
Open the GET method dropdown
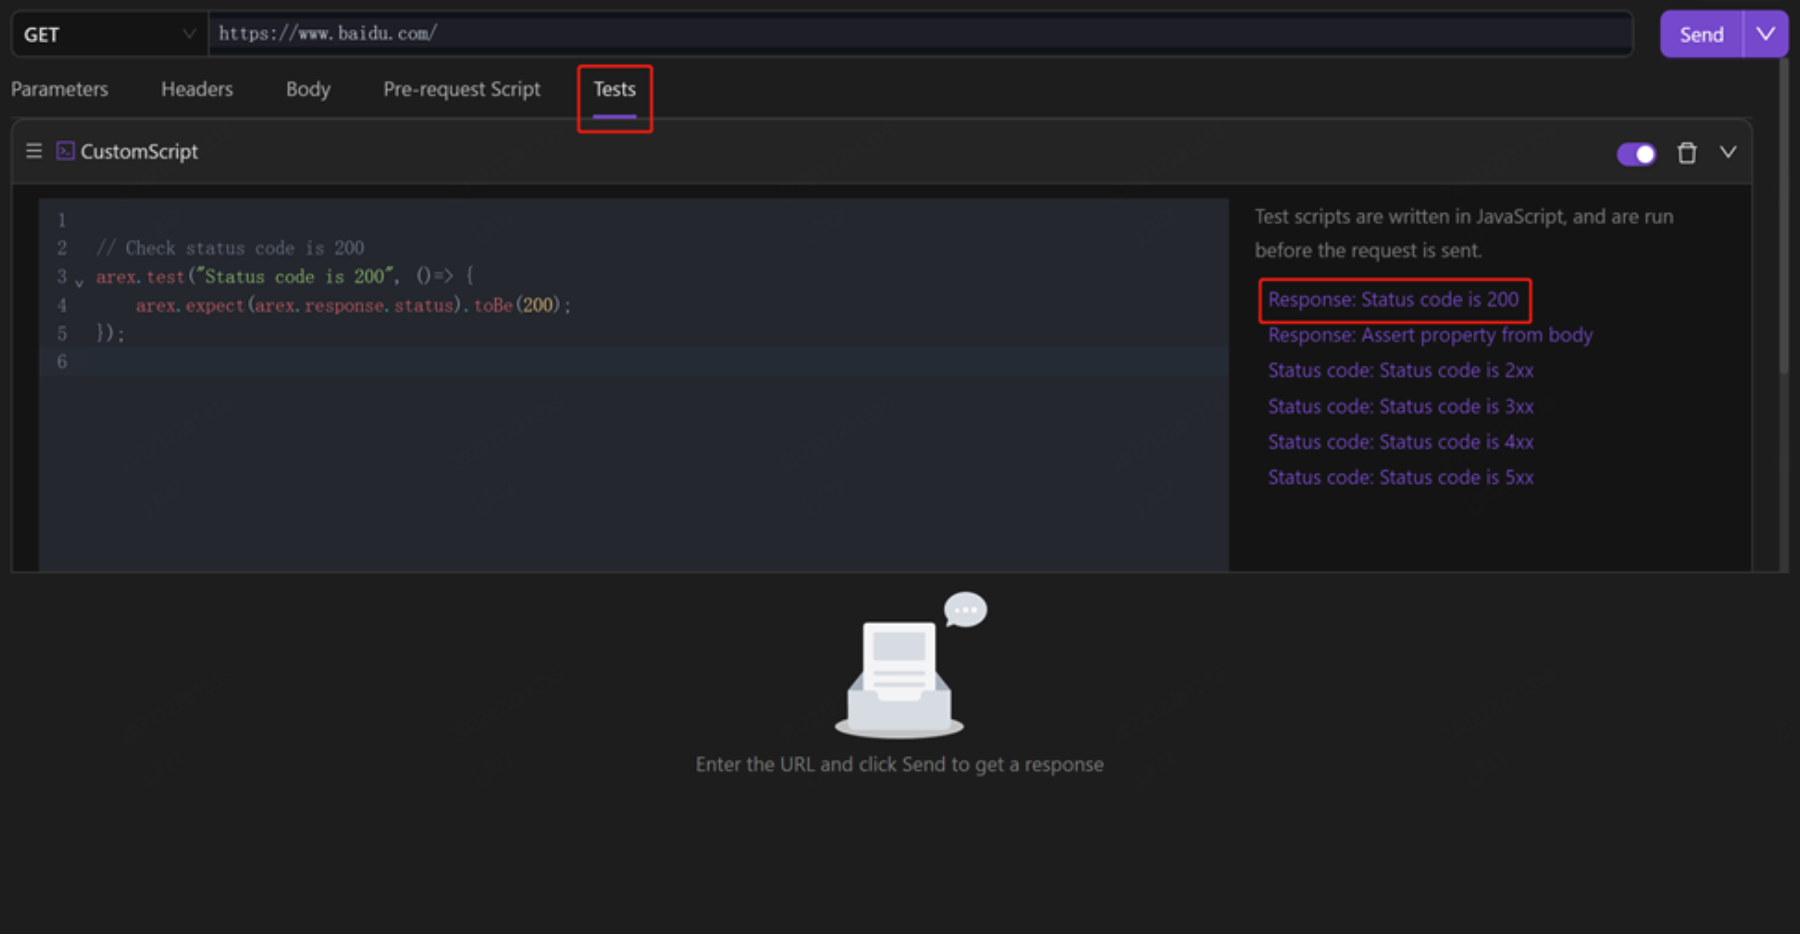coord(108,35)
